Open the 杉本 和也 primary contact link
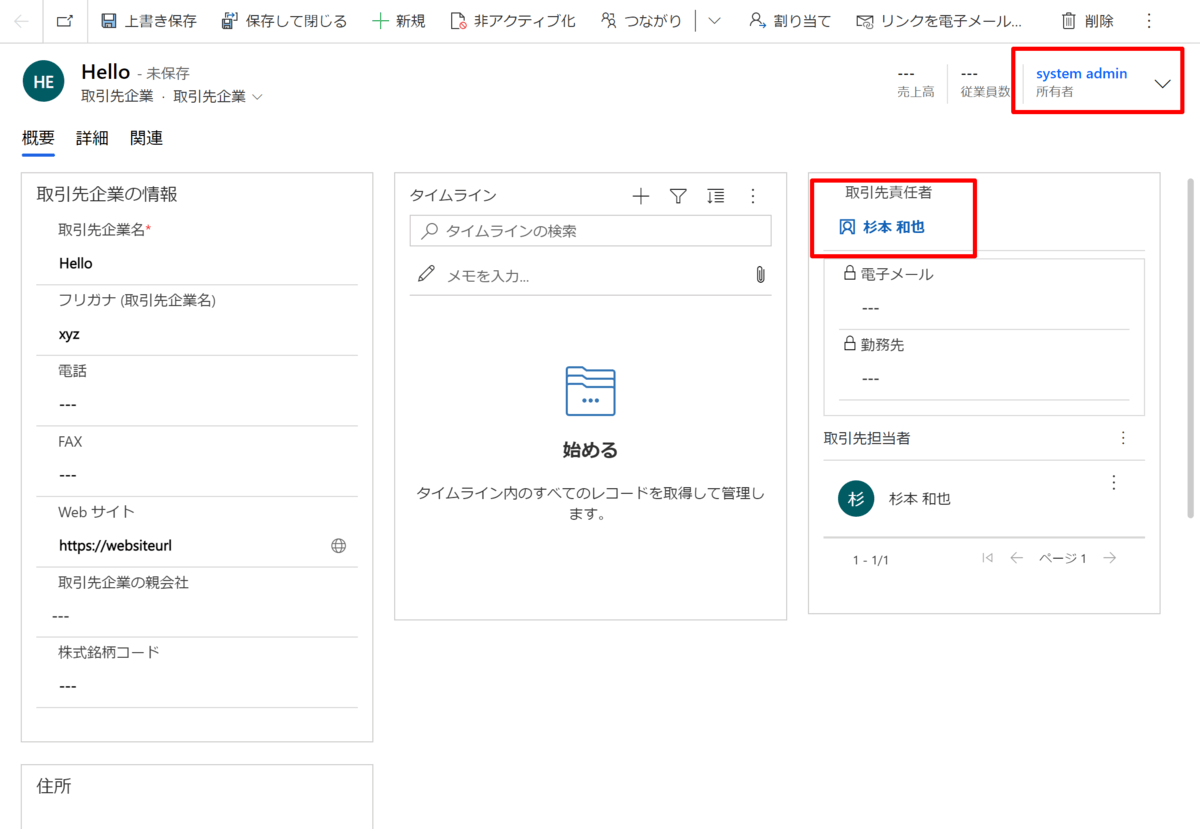 (x=893, y=227)
